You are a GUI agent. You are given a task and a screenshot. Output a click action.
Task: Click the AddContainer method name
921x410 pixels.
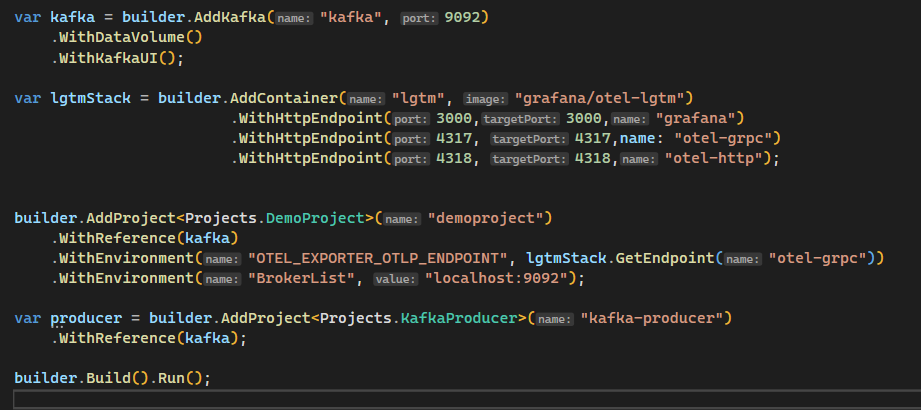tap(284, 98)
